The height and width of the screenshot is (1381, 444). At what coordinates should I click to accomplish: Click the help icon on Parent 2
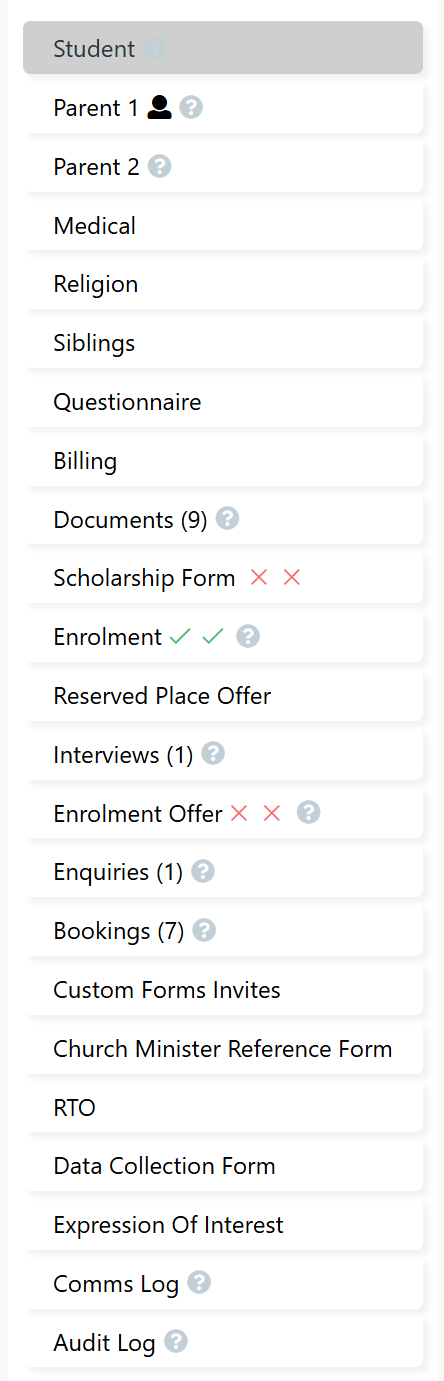pyautogui.click(x=160, y=167)
